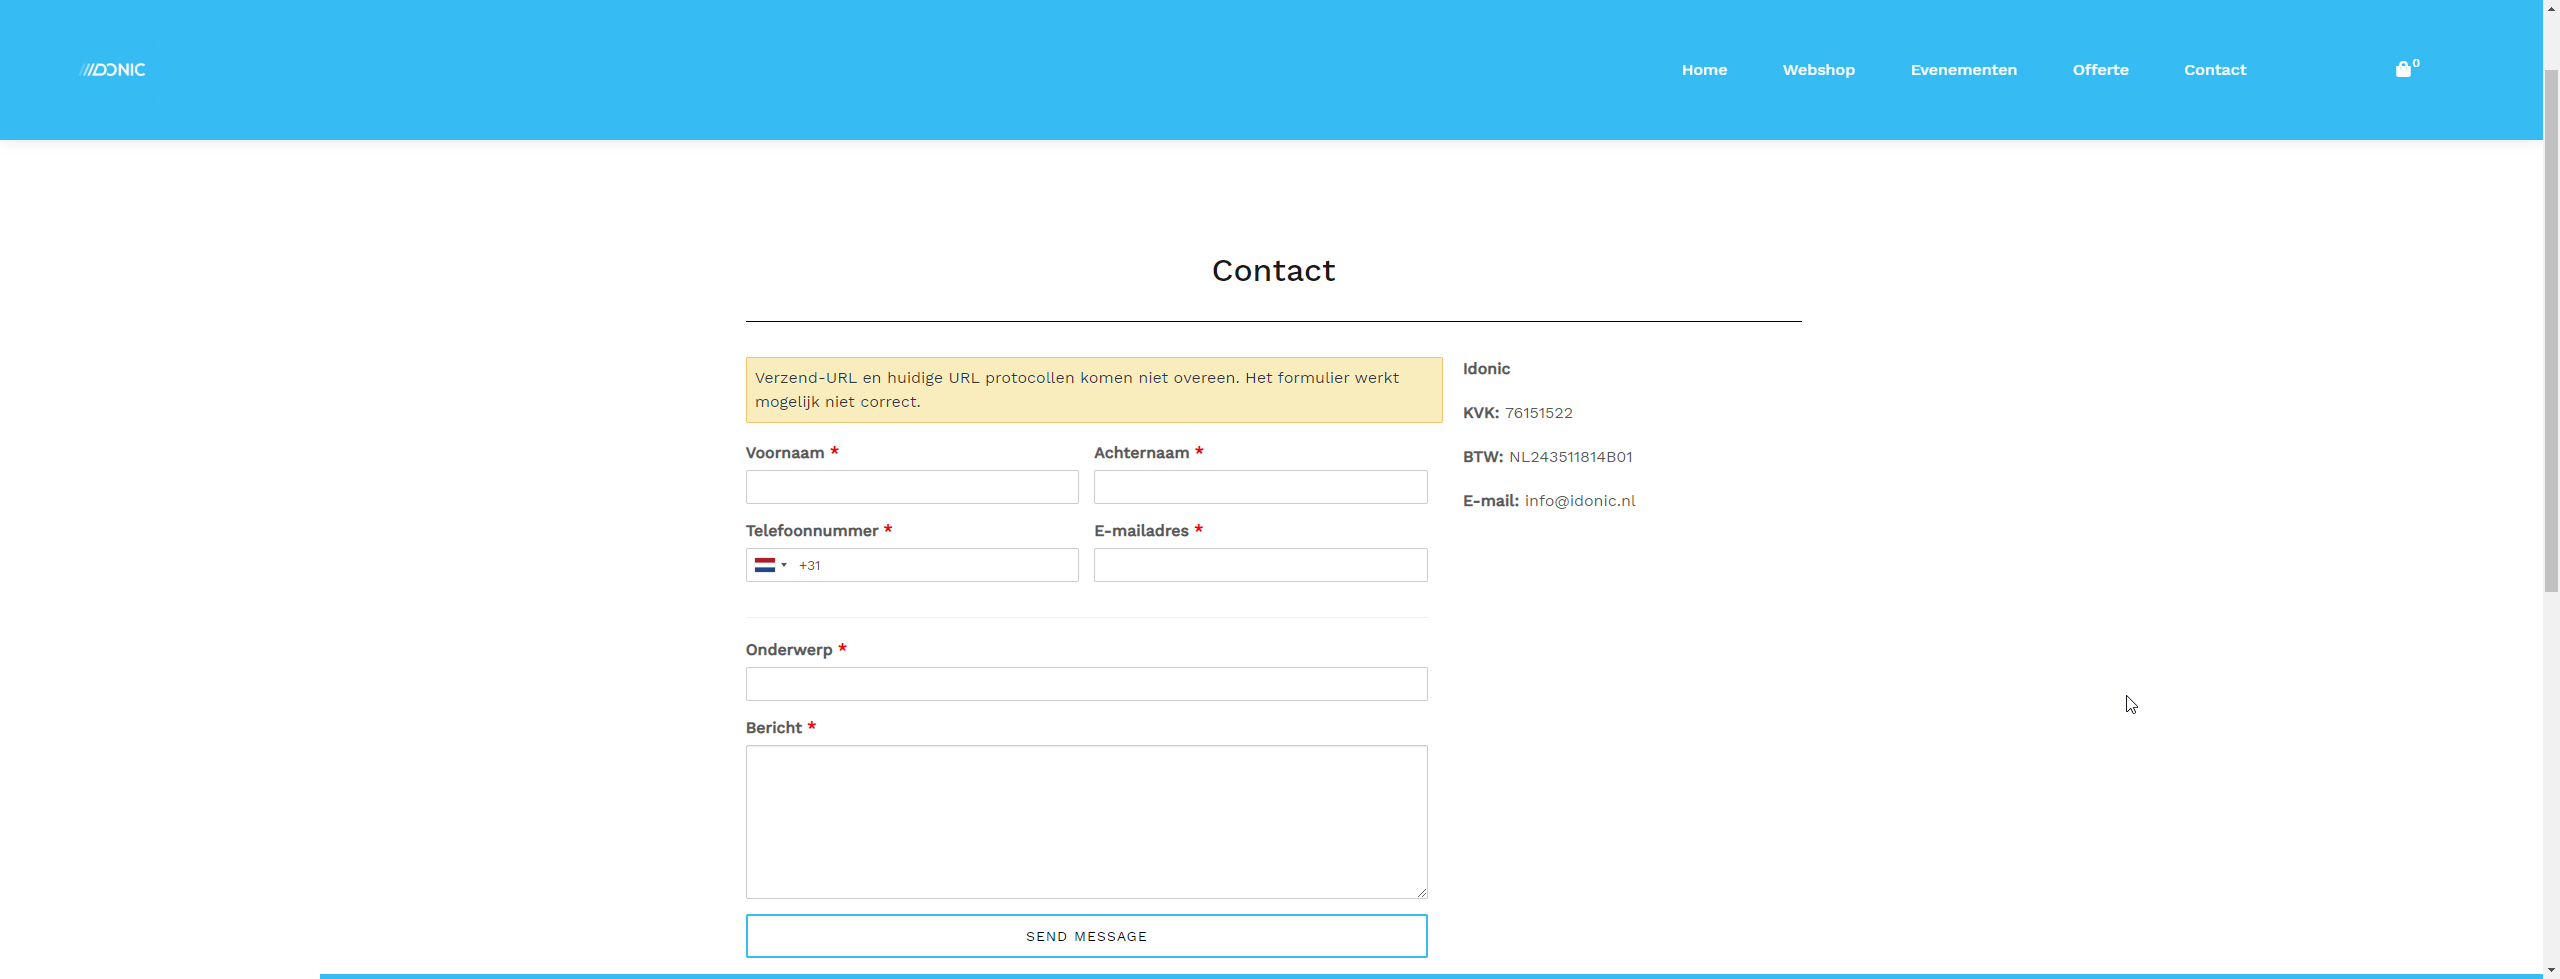Go to the Home menu item
2560x979 pixels.
pos(1704,70)
